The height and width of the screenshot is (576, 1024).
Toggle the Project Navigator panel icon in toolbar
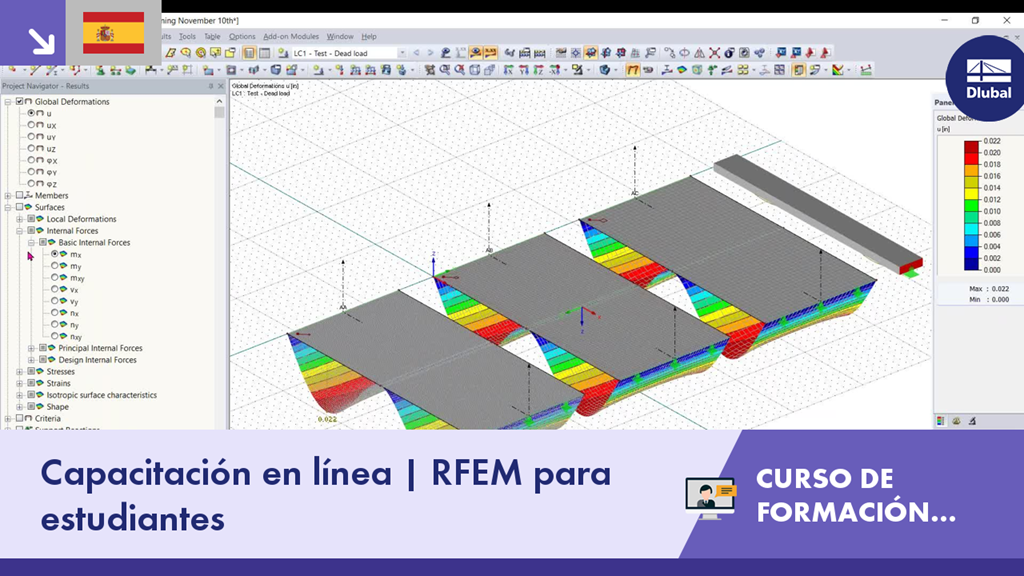tap(249, 53)
